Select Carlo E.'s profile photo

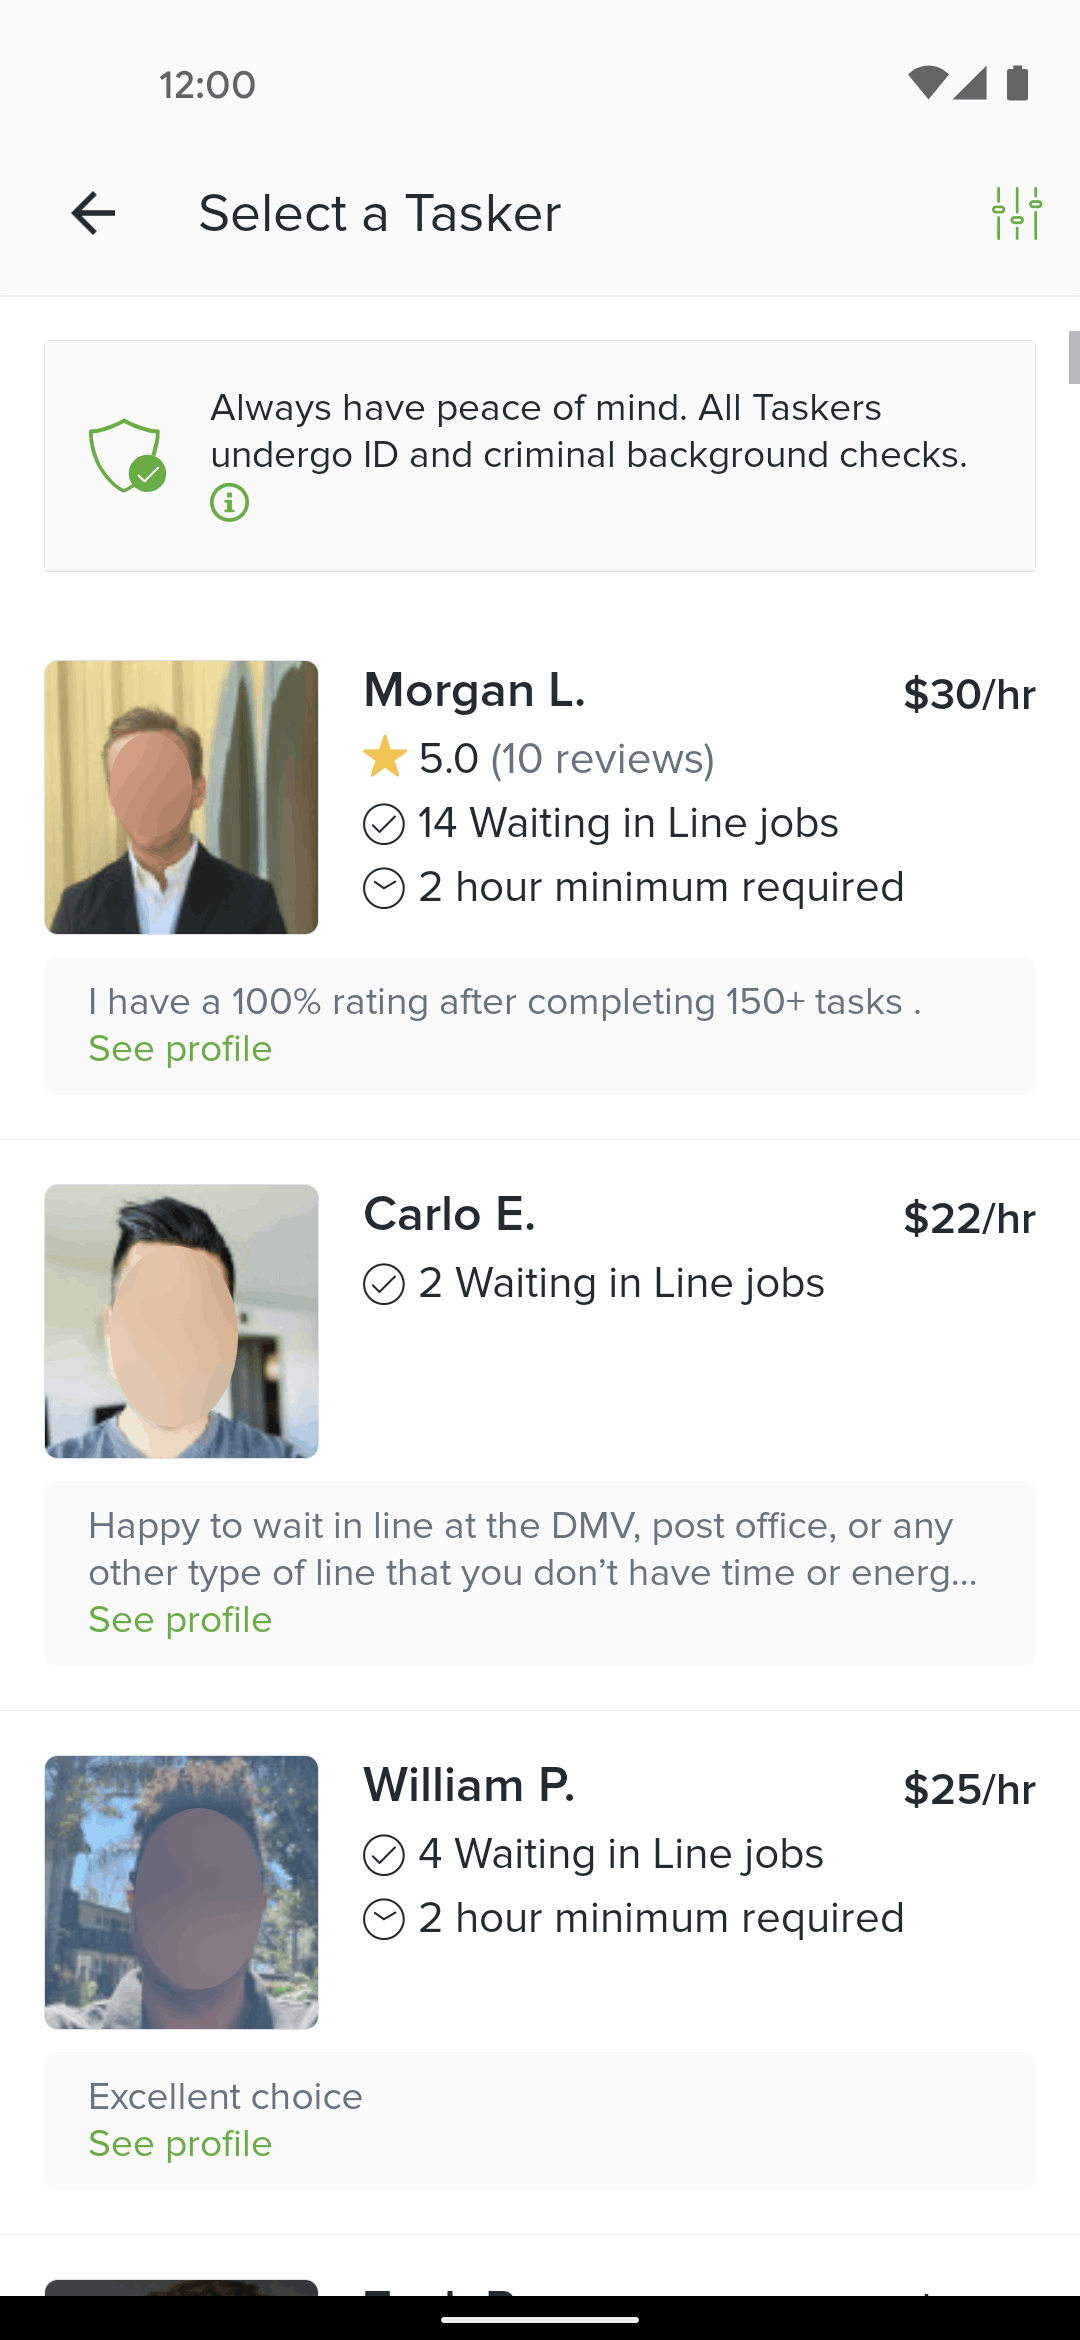(181, 1321)
